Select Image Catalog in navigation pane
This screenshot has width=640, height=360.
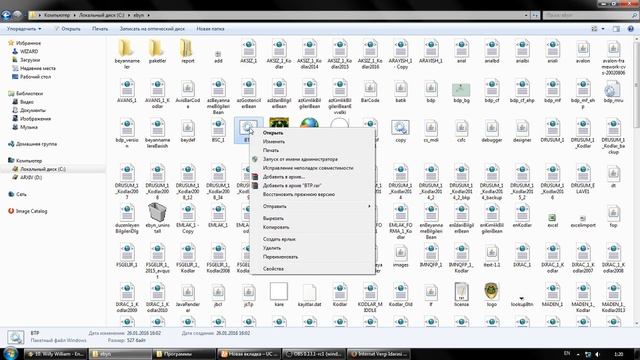pos(31,211)
